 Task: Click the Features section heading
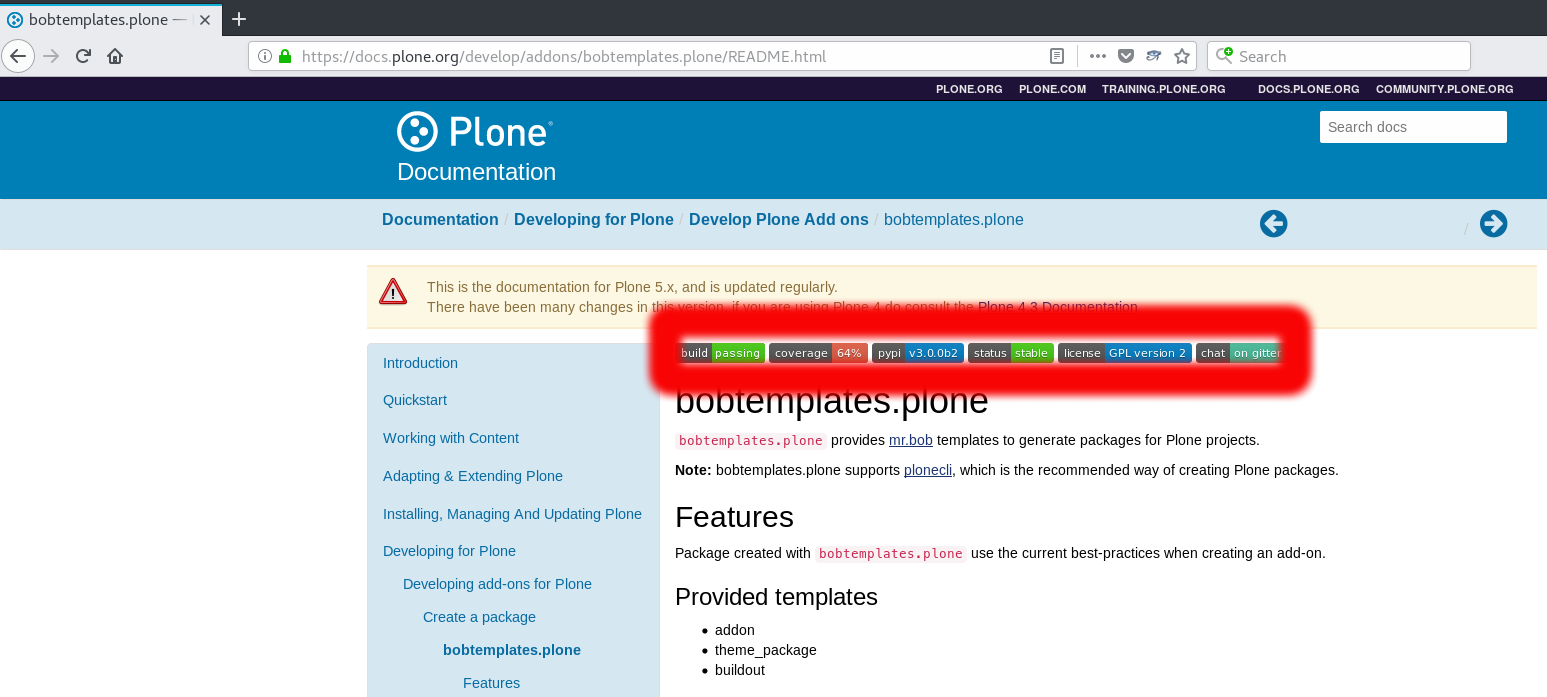tap(734, 517)
